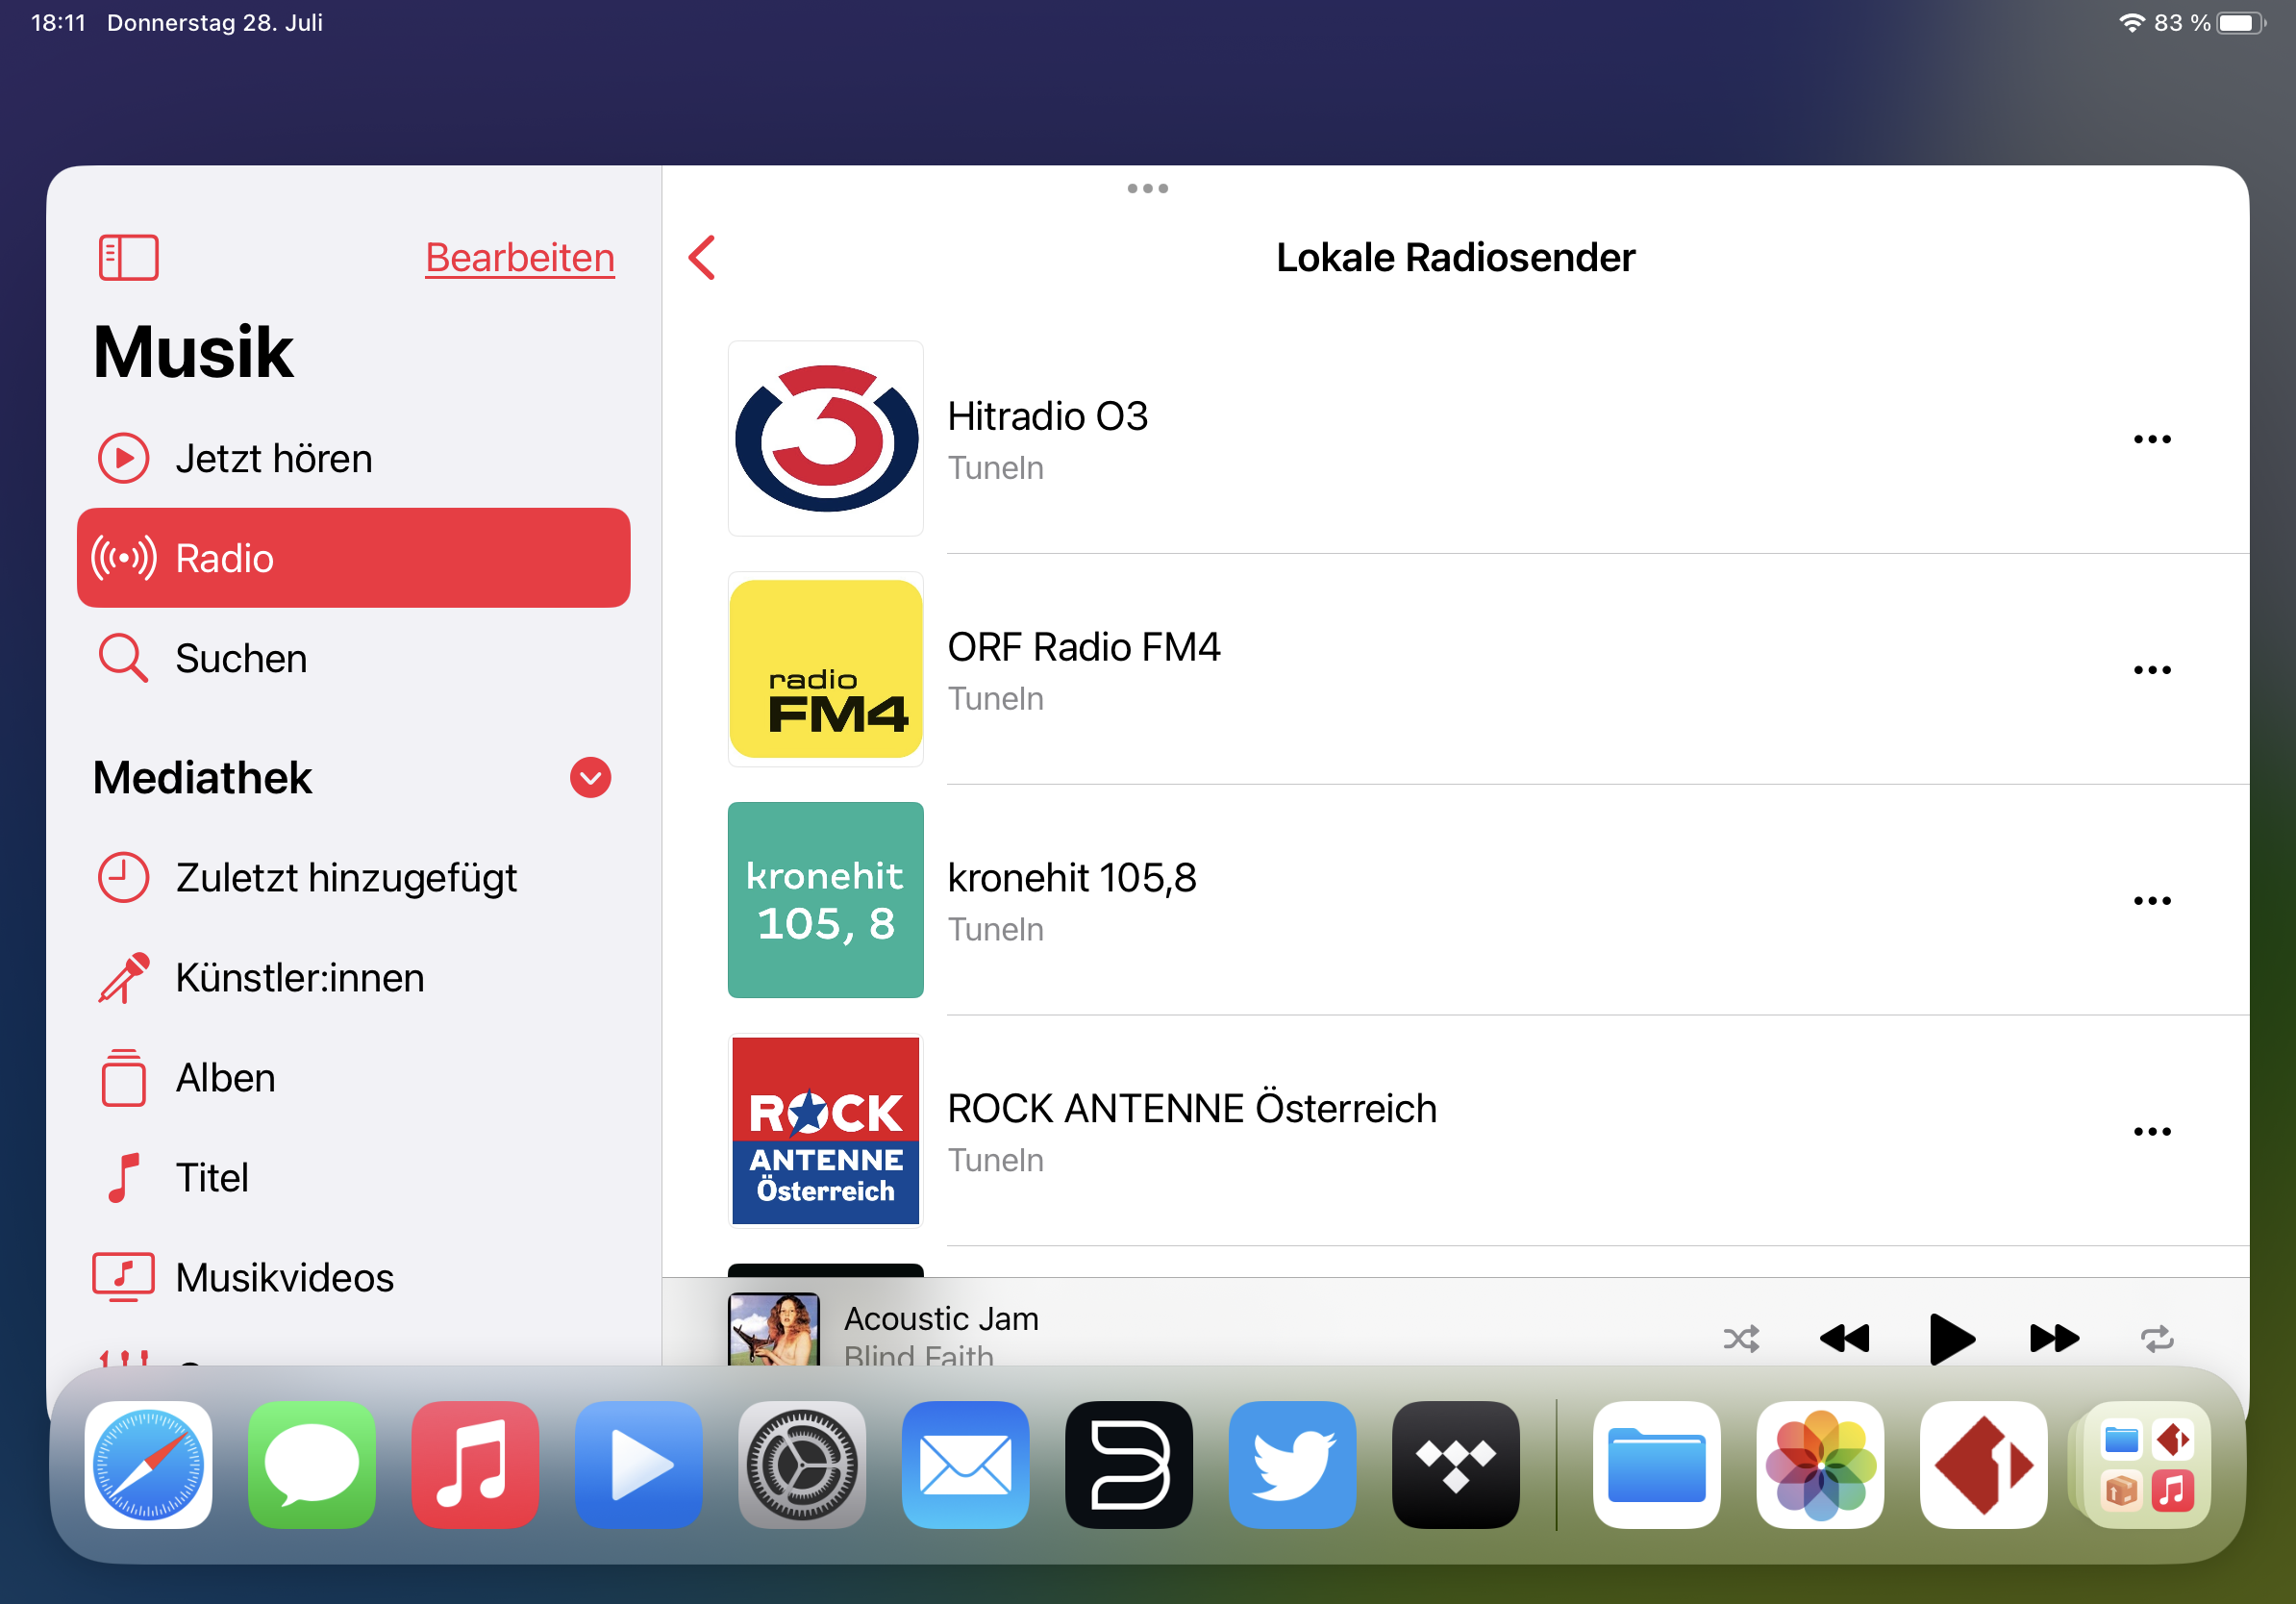Image resolution: width=2296 pixels, height=1604 pixels.
Task: Open Titel in Mediathek
Action: (x=353, y=1178)
